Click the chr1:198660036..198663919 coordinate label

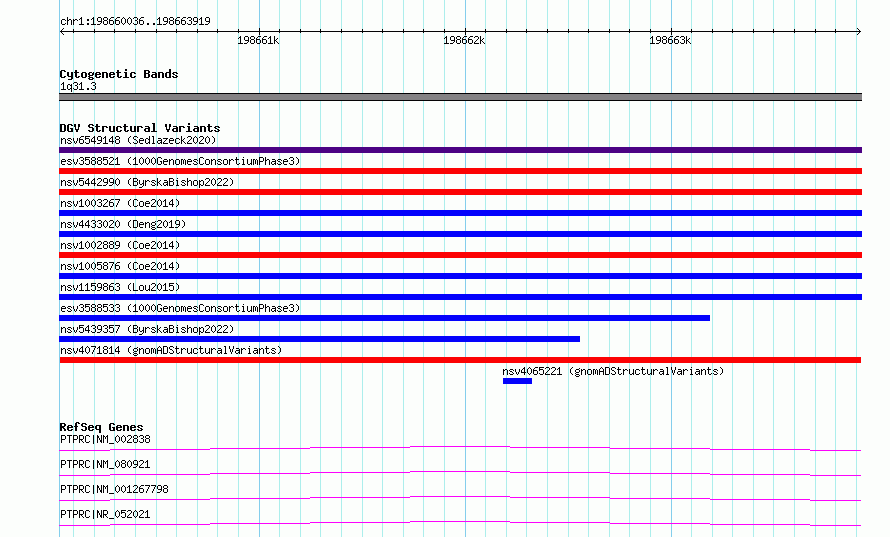pyautogui.click(x=135, y=21)
